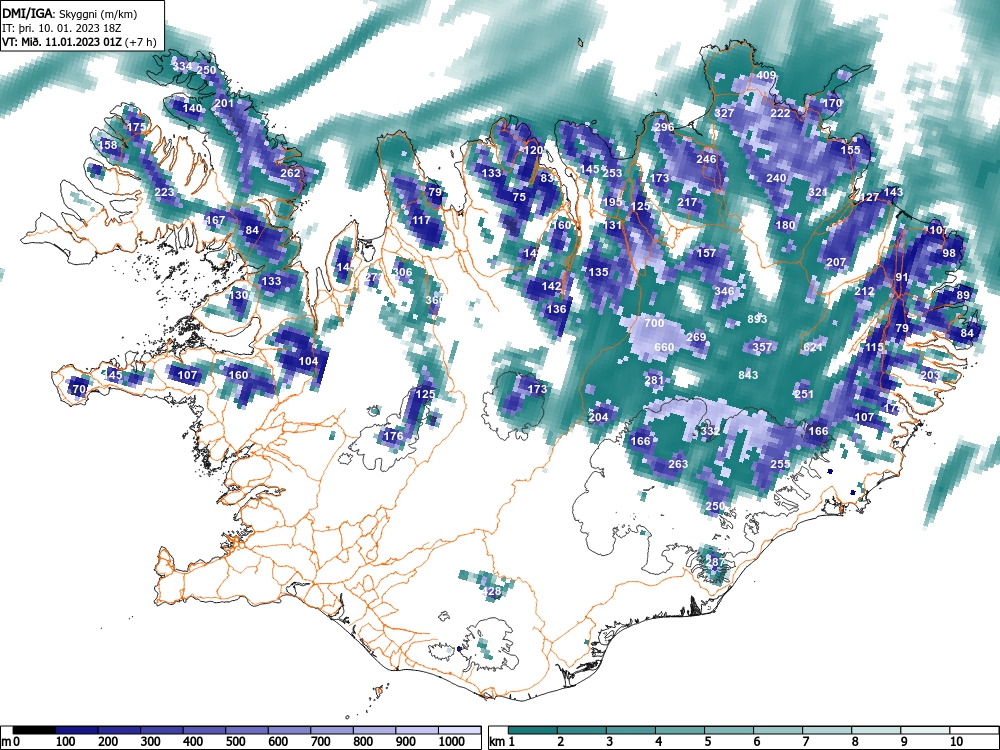Select the 98 value in the east
1000x750 pixels.
[x=949, y=253]
